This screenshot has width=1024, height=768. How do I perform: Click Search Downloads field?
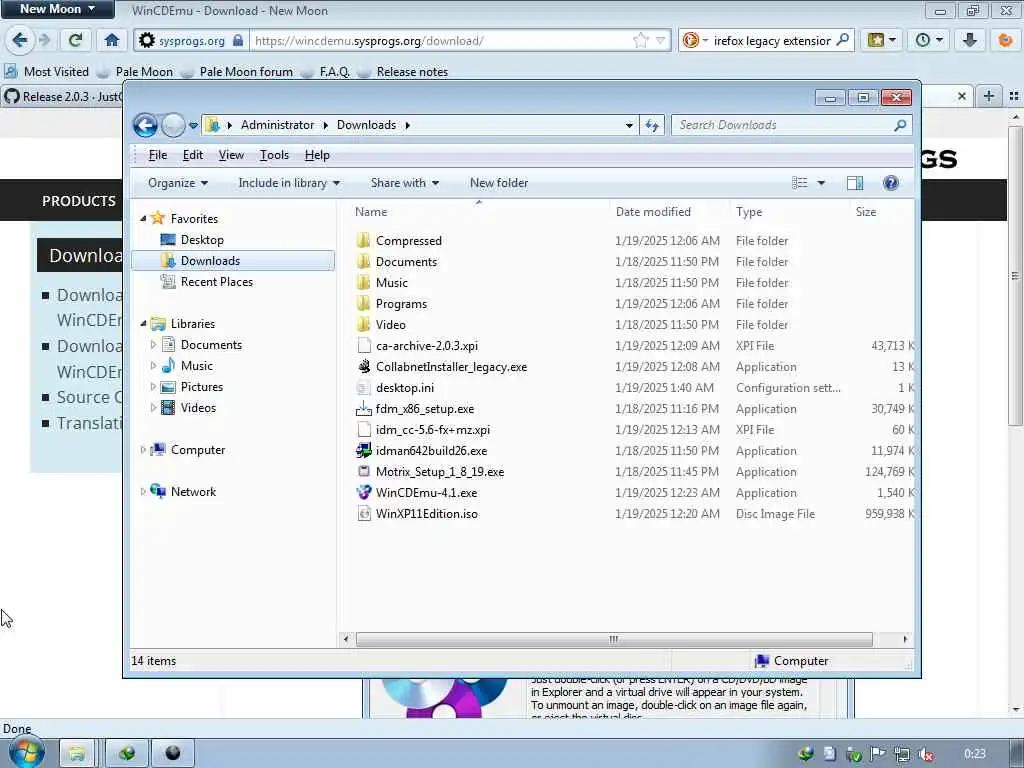(x=784, y=125)
